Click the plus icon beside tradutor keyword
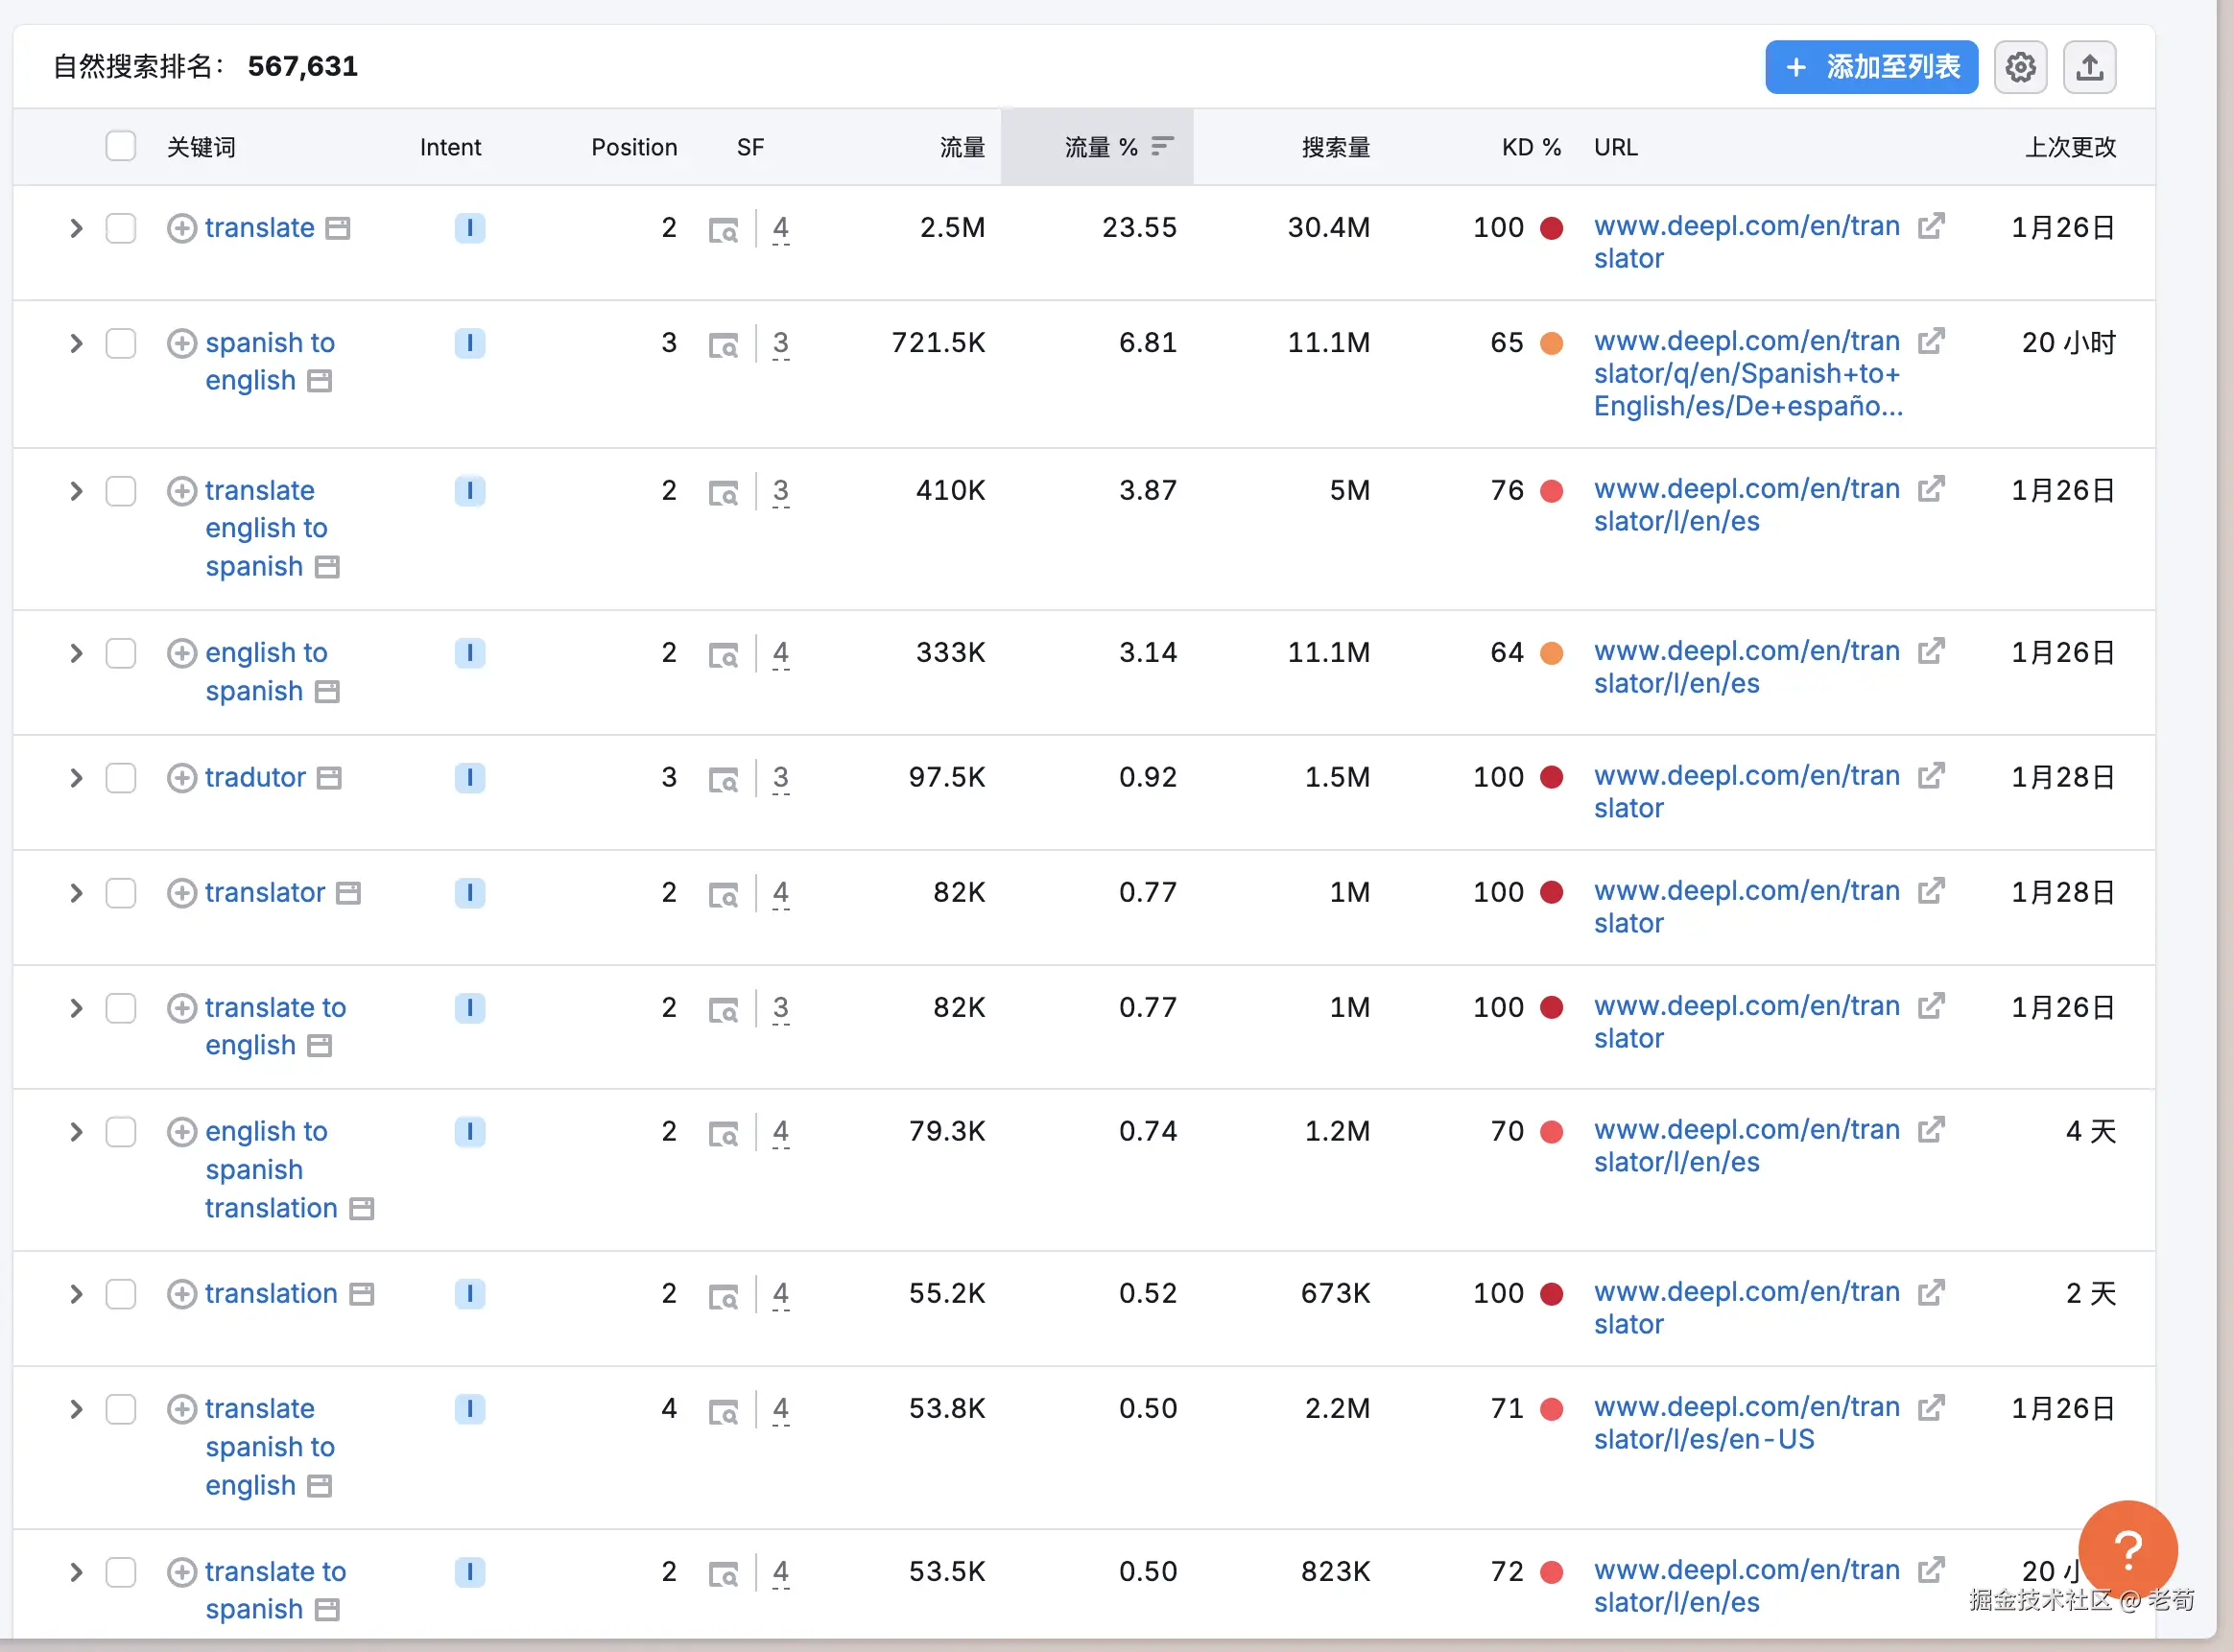Image resolution: width=2234 pixels, height=1652 pixels. 181,778
